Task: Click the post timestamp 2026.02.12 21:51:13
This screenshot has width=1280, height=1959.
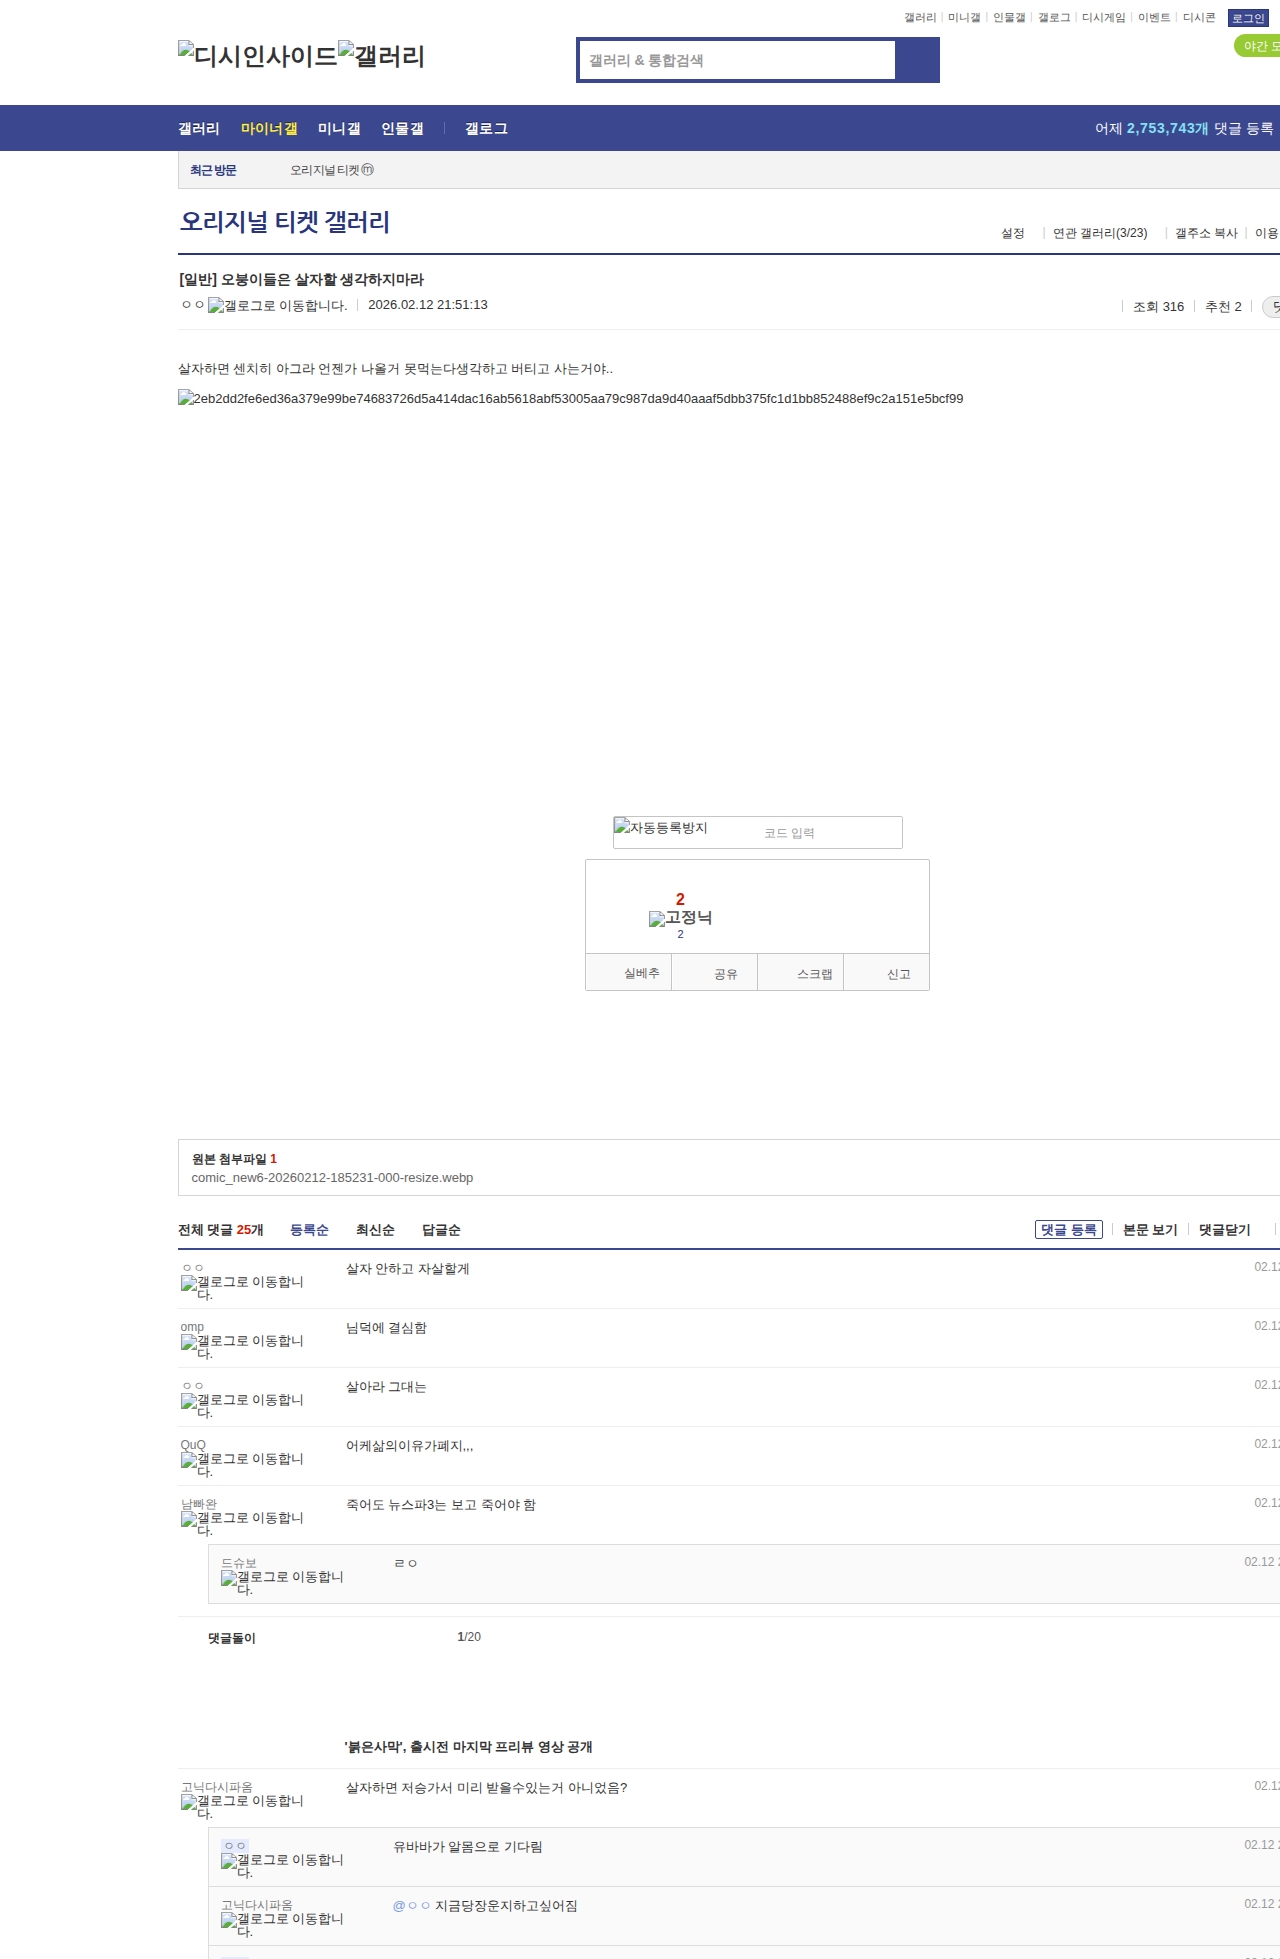Action: pyautogui.click(x=428, y=305)
